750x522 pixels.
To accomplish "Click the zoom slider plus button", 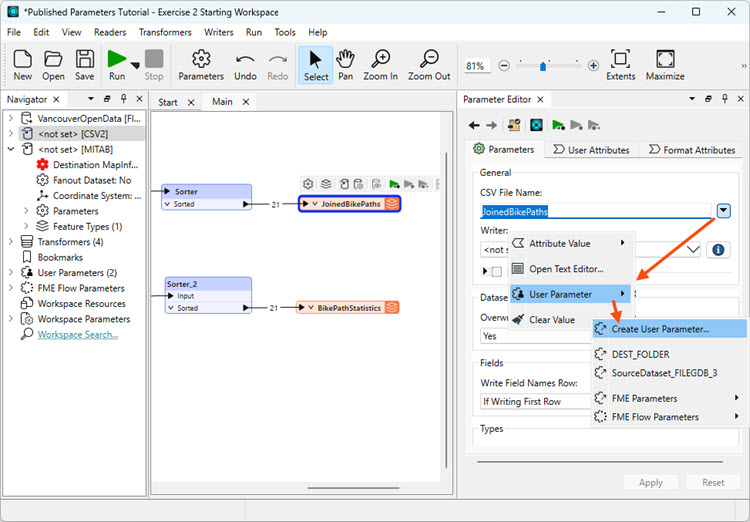I will (x=593, y=66).
